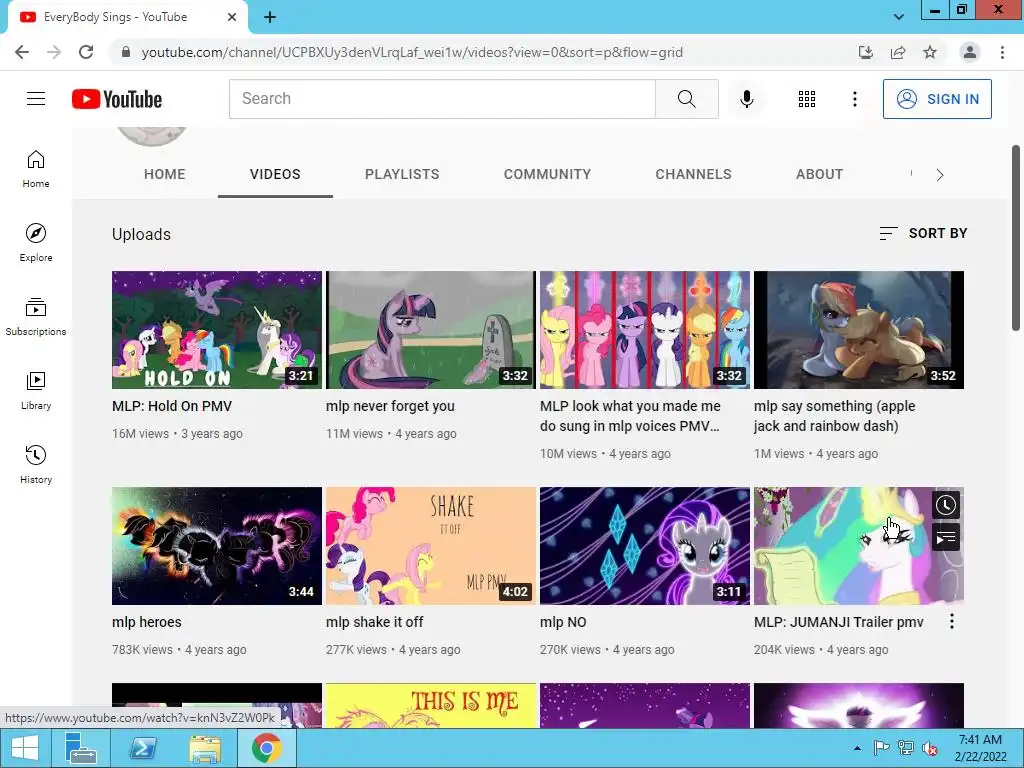Open Chrome profile avatar

coord(970,52)
